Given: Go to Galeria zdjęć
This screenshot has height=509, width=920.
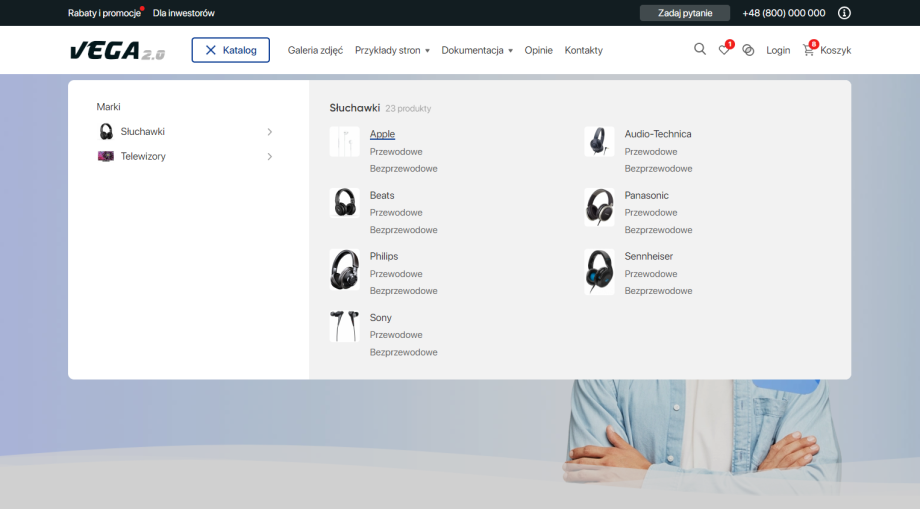Looking at the screenshot, I should point(315,50).
